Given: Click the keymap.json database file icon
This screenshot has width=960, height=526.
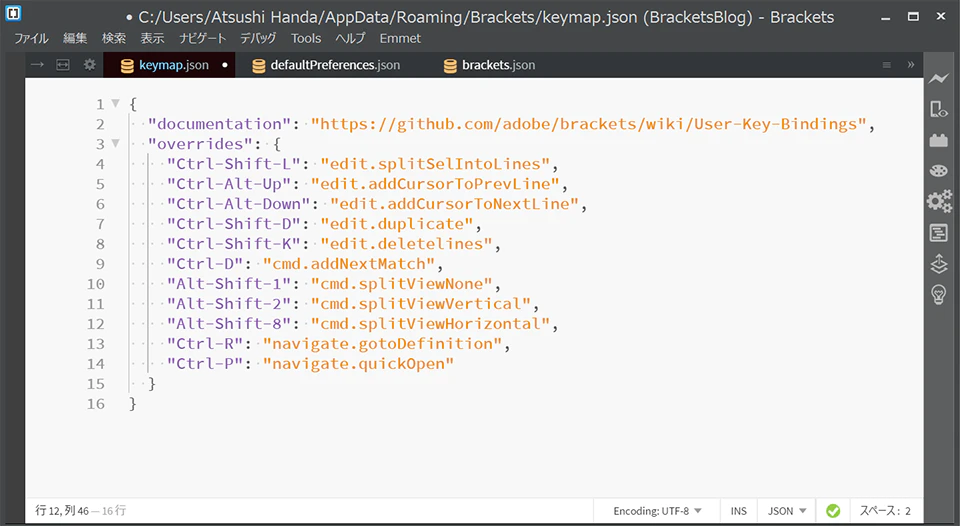Looking at the screenshot, I should tap(127, 66).
